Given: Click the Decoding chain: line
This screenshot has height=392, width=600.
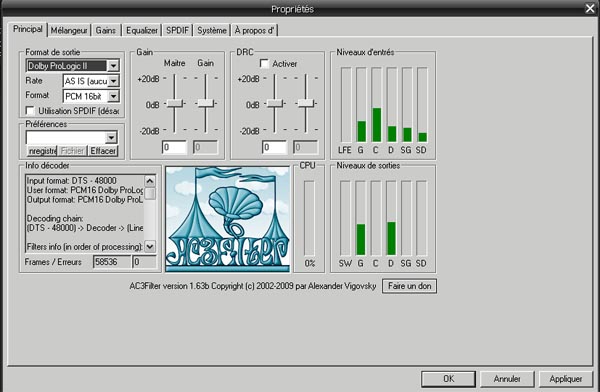Looking at the screenshot, I should pos(55,219).
